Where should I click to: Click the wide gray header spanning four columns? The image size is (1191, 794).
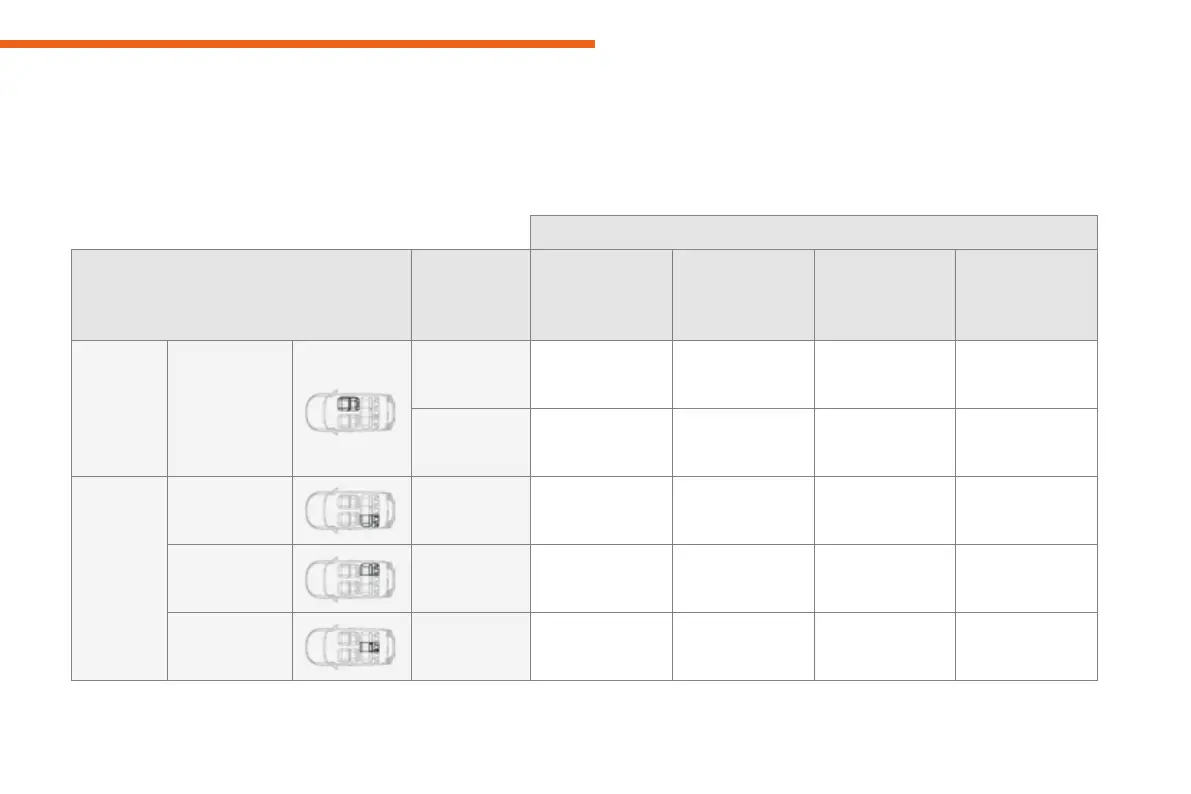[x=813, y=232]
